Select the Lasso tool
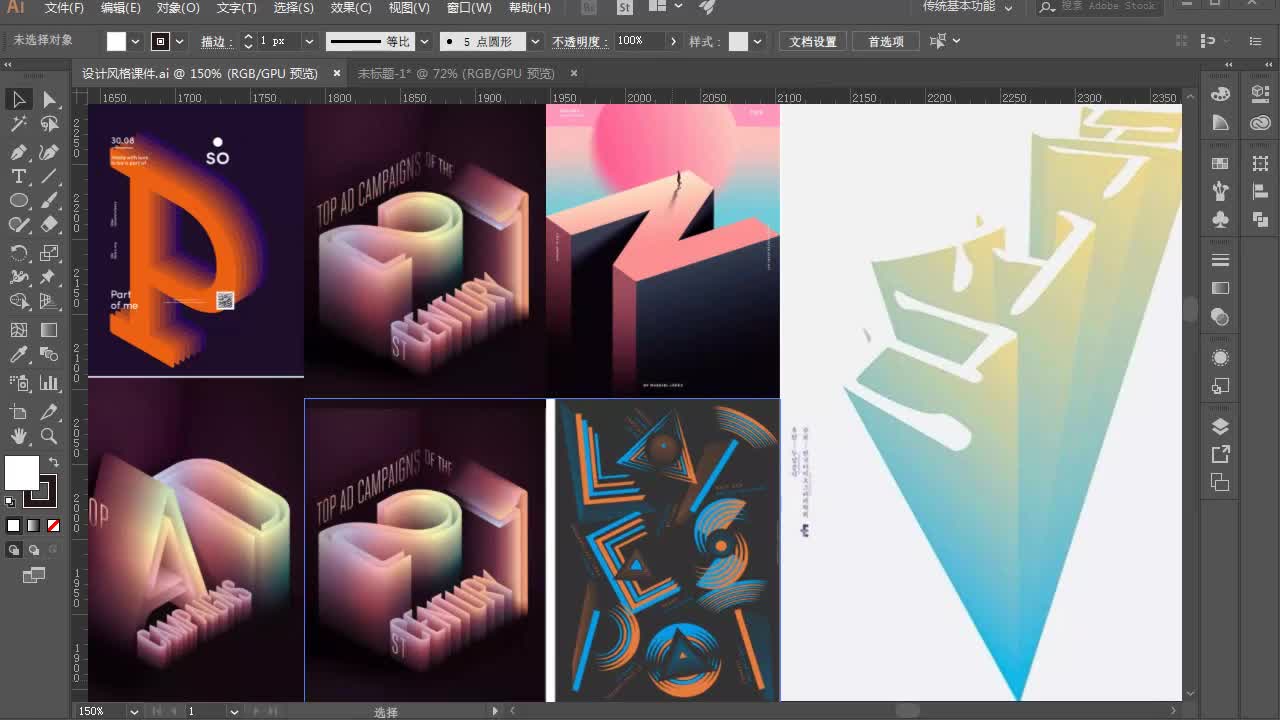 click(x=49, y=124)
